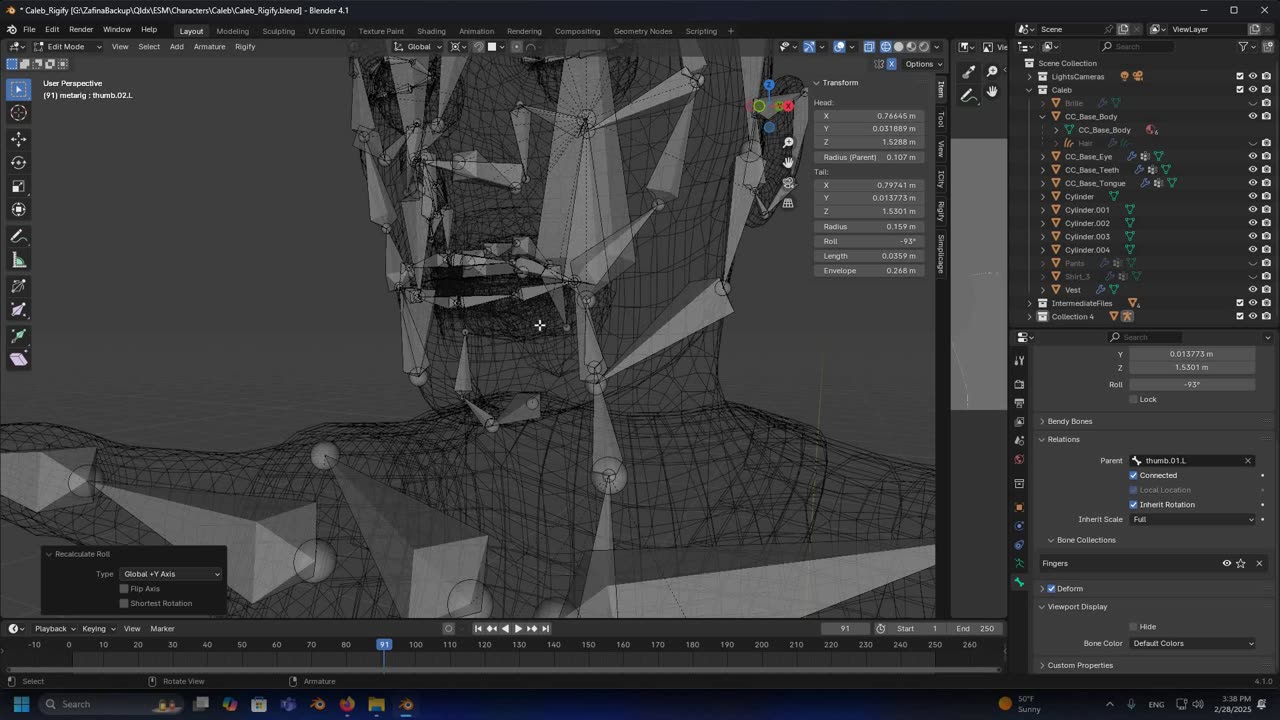Image resolution: width=1280 pixels, height=720 pixels.
Task: Select the Select Box tool
Action: [x=18, y=89]
